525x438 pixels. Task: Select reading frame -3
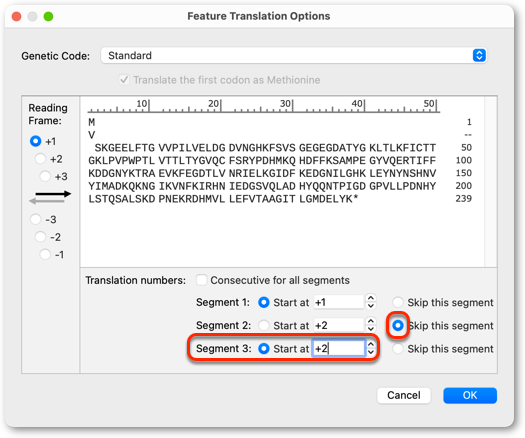pos(35,219)
